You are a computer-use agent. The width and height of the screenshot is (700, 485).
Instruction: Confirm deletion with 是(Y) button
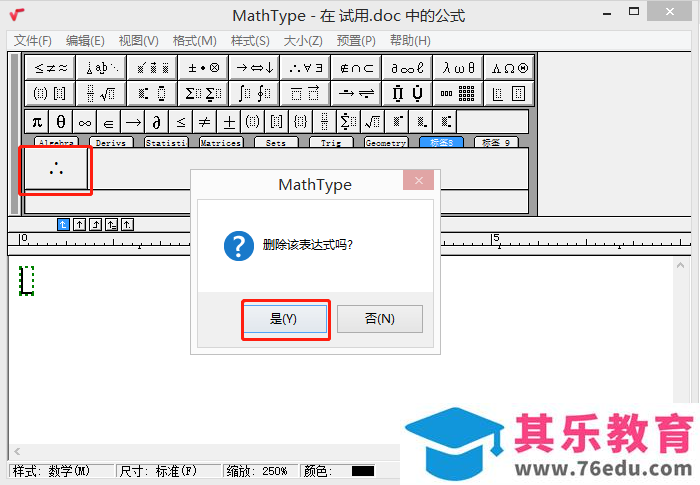pos(286,319)
